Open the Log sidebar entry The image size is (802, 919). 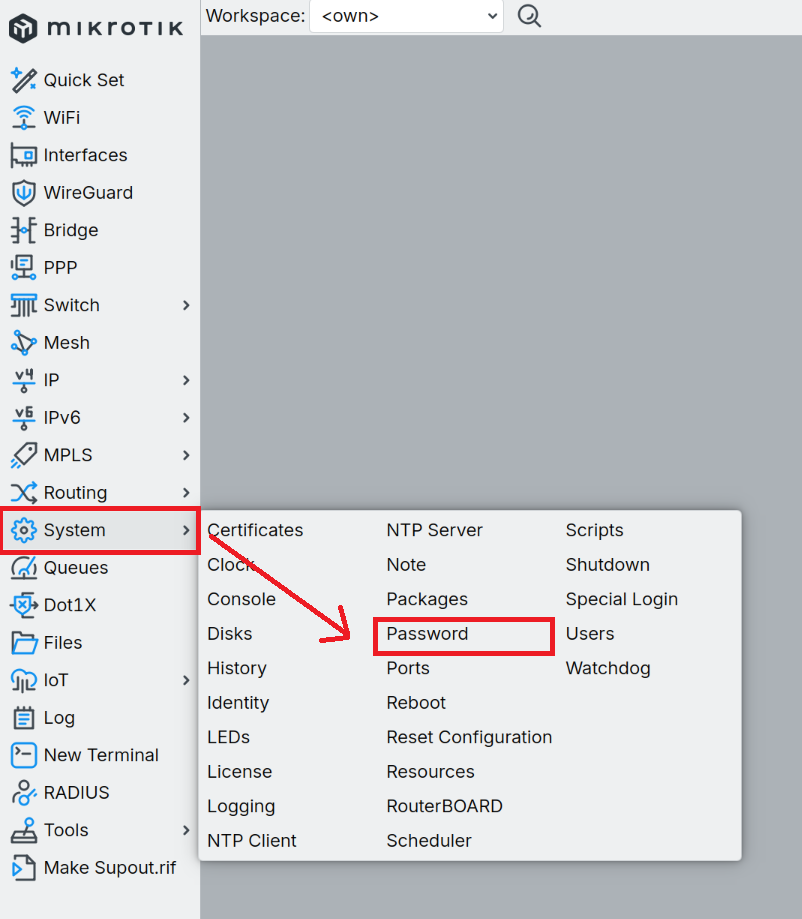[x=59, y=718]
